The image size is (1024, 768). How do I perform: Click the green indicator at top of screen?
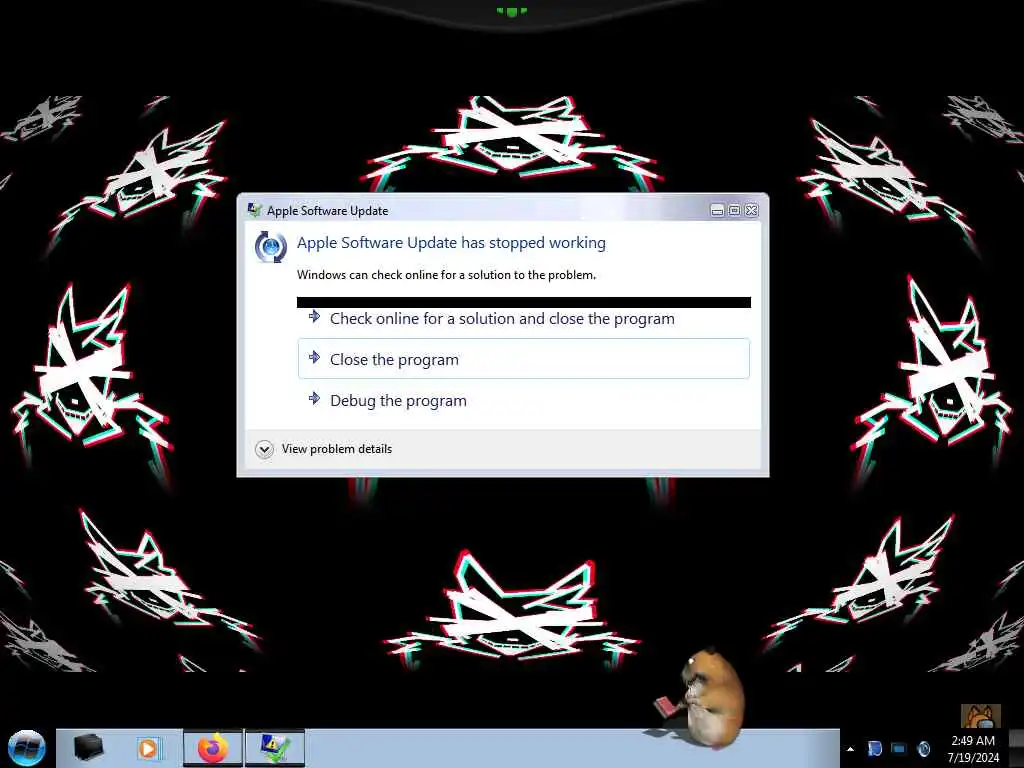[x=511, y=11]
